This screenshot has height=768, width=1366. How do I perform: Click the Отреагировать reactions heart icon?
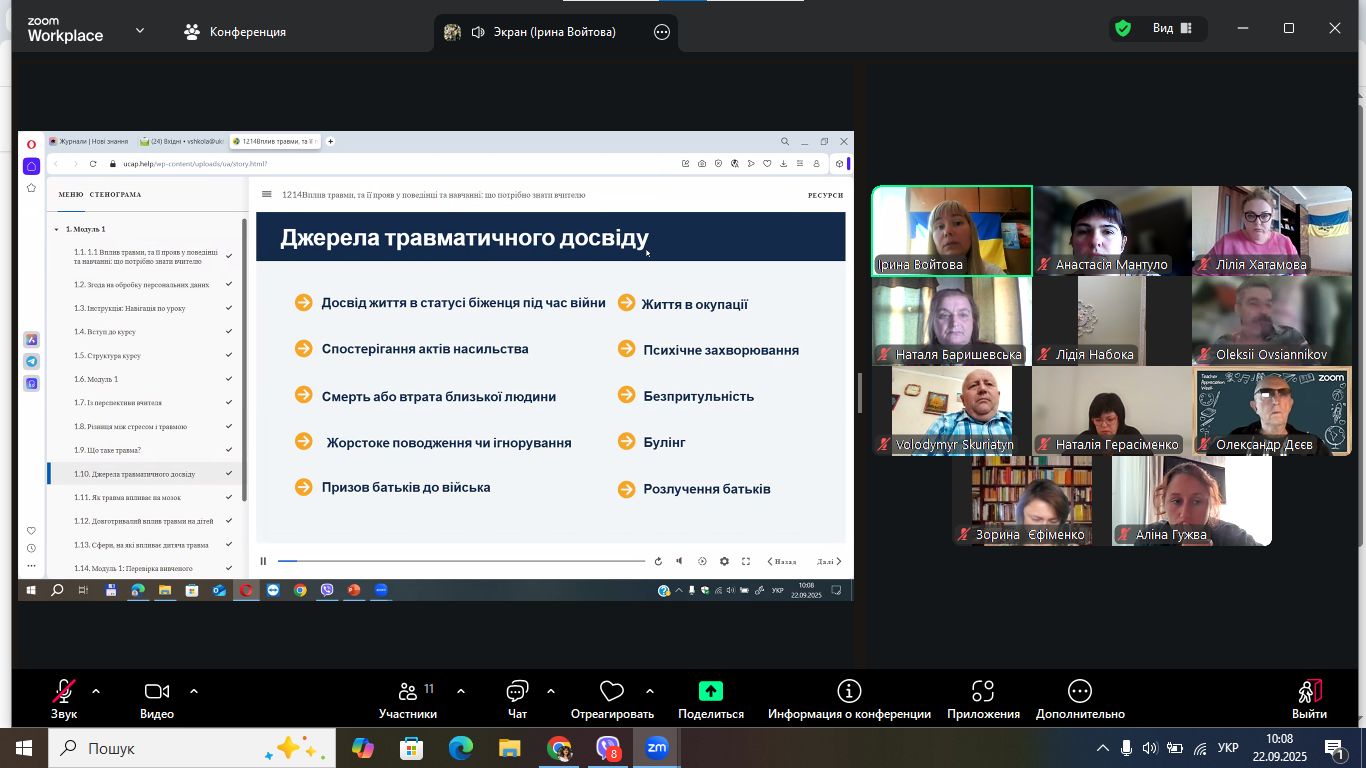pyautogui.click(x=612, y=692)
